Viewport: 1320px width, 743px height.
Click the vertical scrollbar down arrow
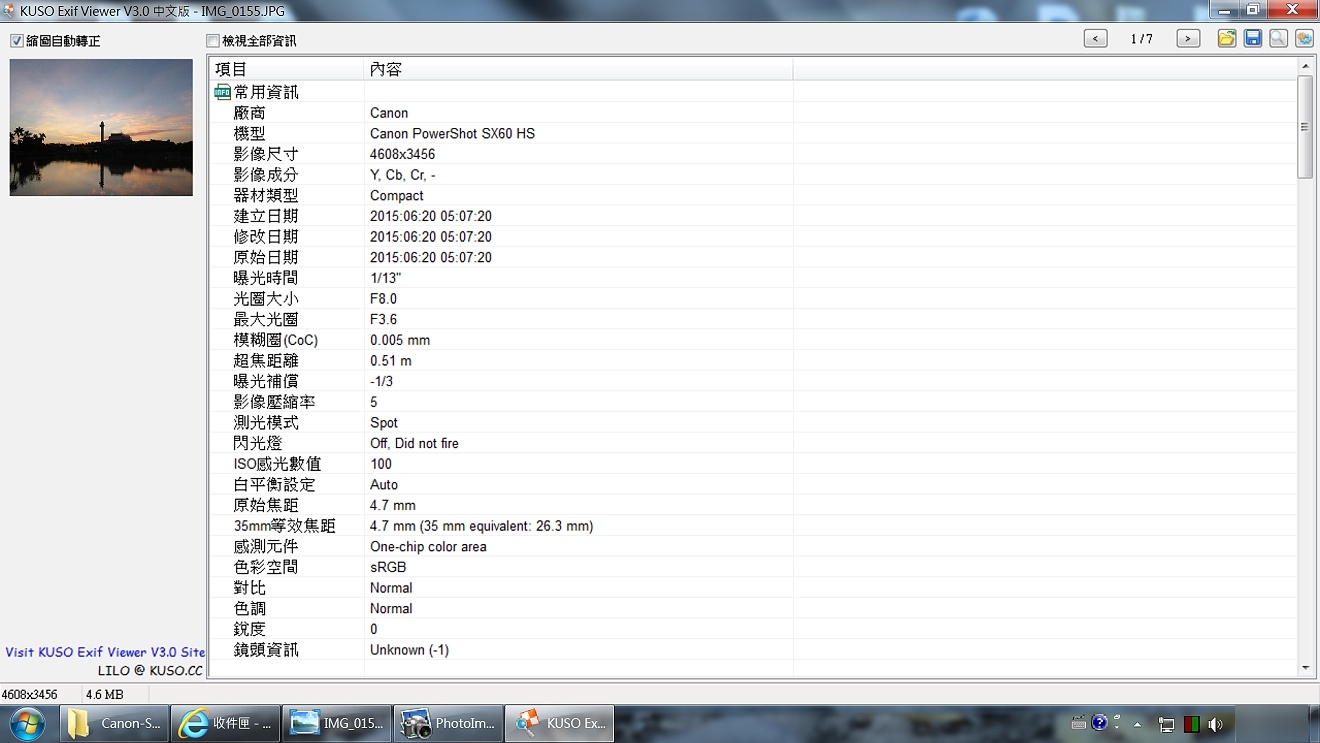pos(1305,668)
